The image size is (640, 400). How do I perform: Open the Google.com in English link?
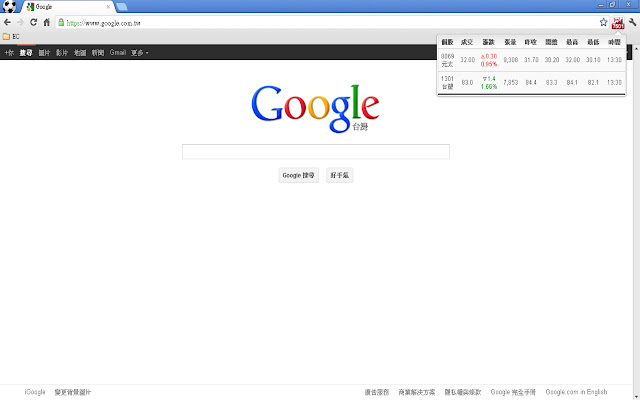coord(576,392)
